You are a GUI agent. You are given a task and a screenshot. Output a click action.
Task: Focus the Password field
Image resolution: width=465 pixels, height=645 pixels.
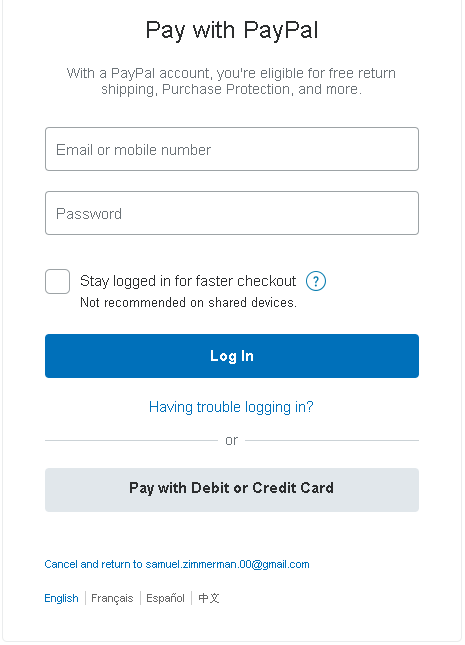coord(232,213)
